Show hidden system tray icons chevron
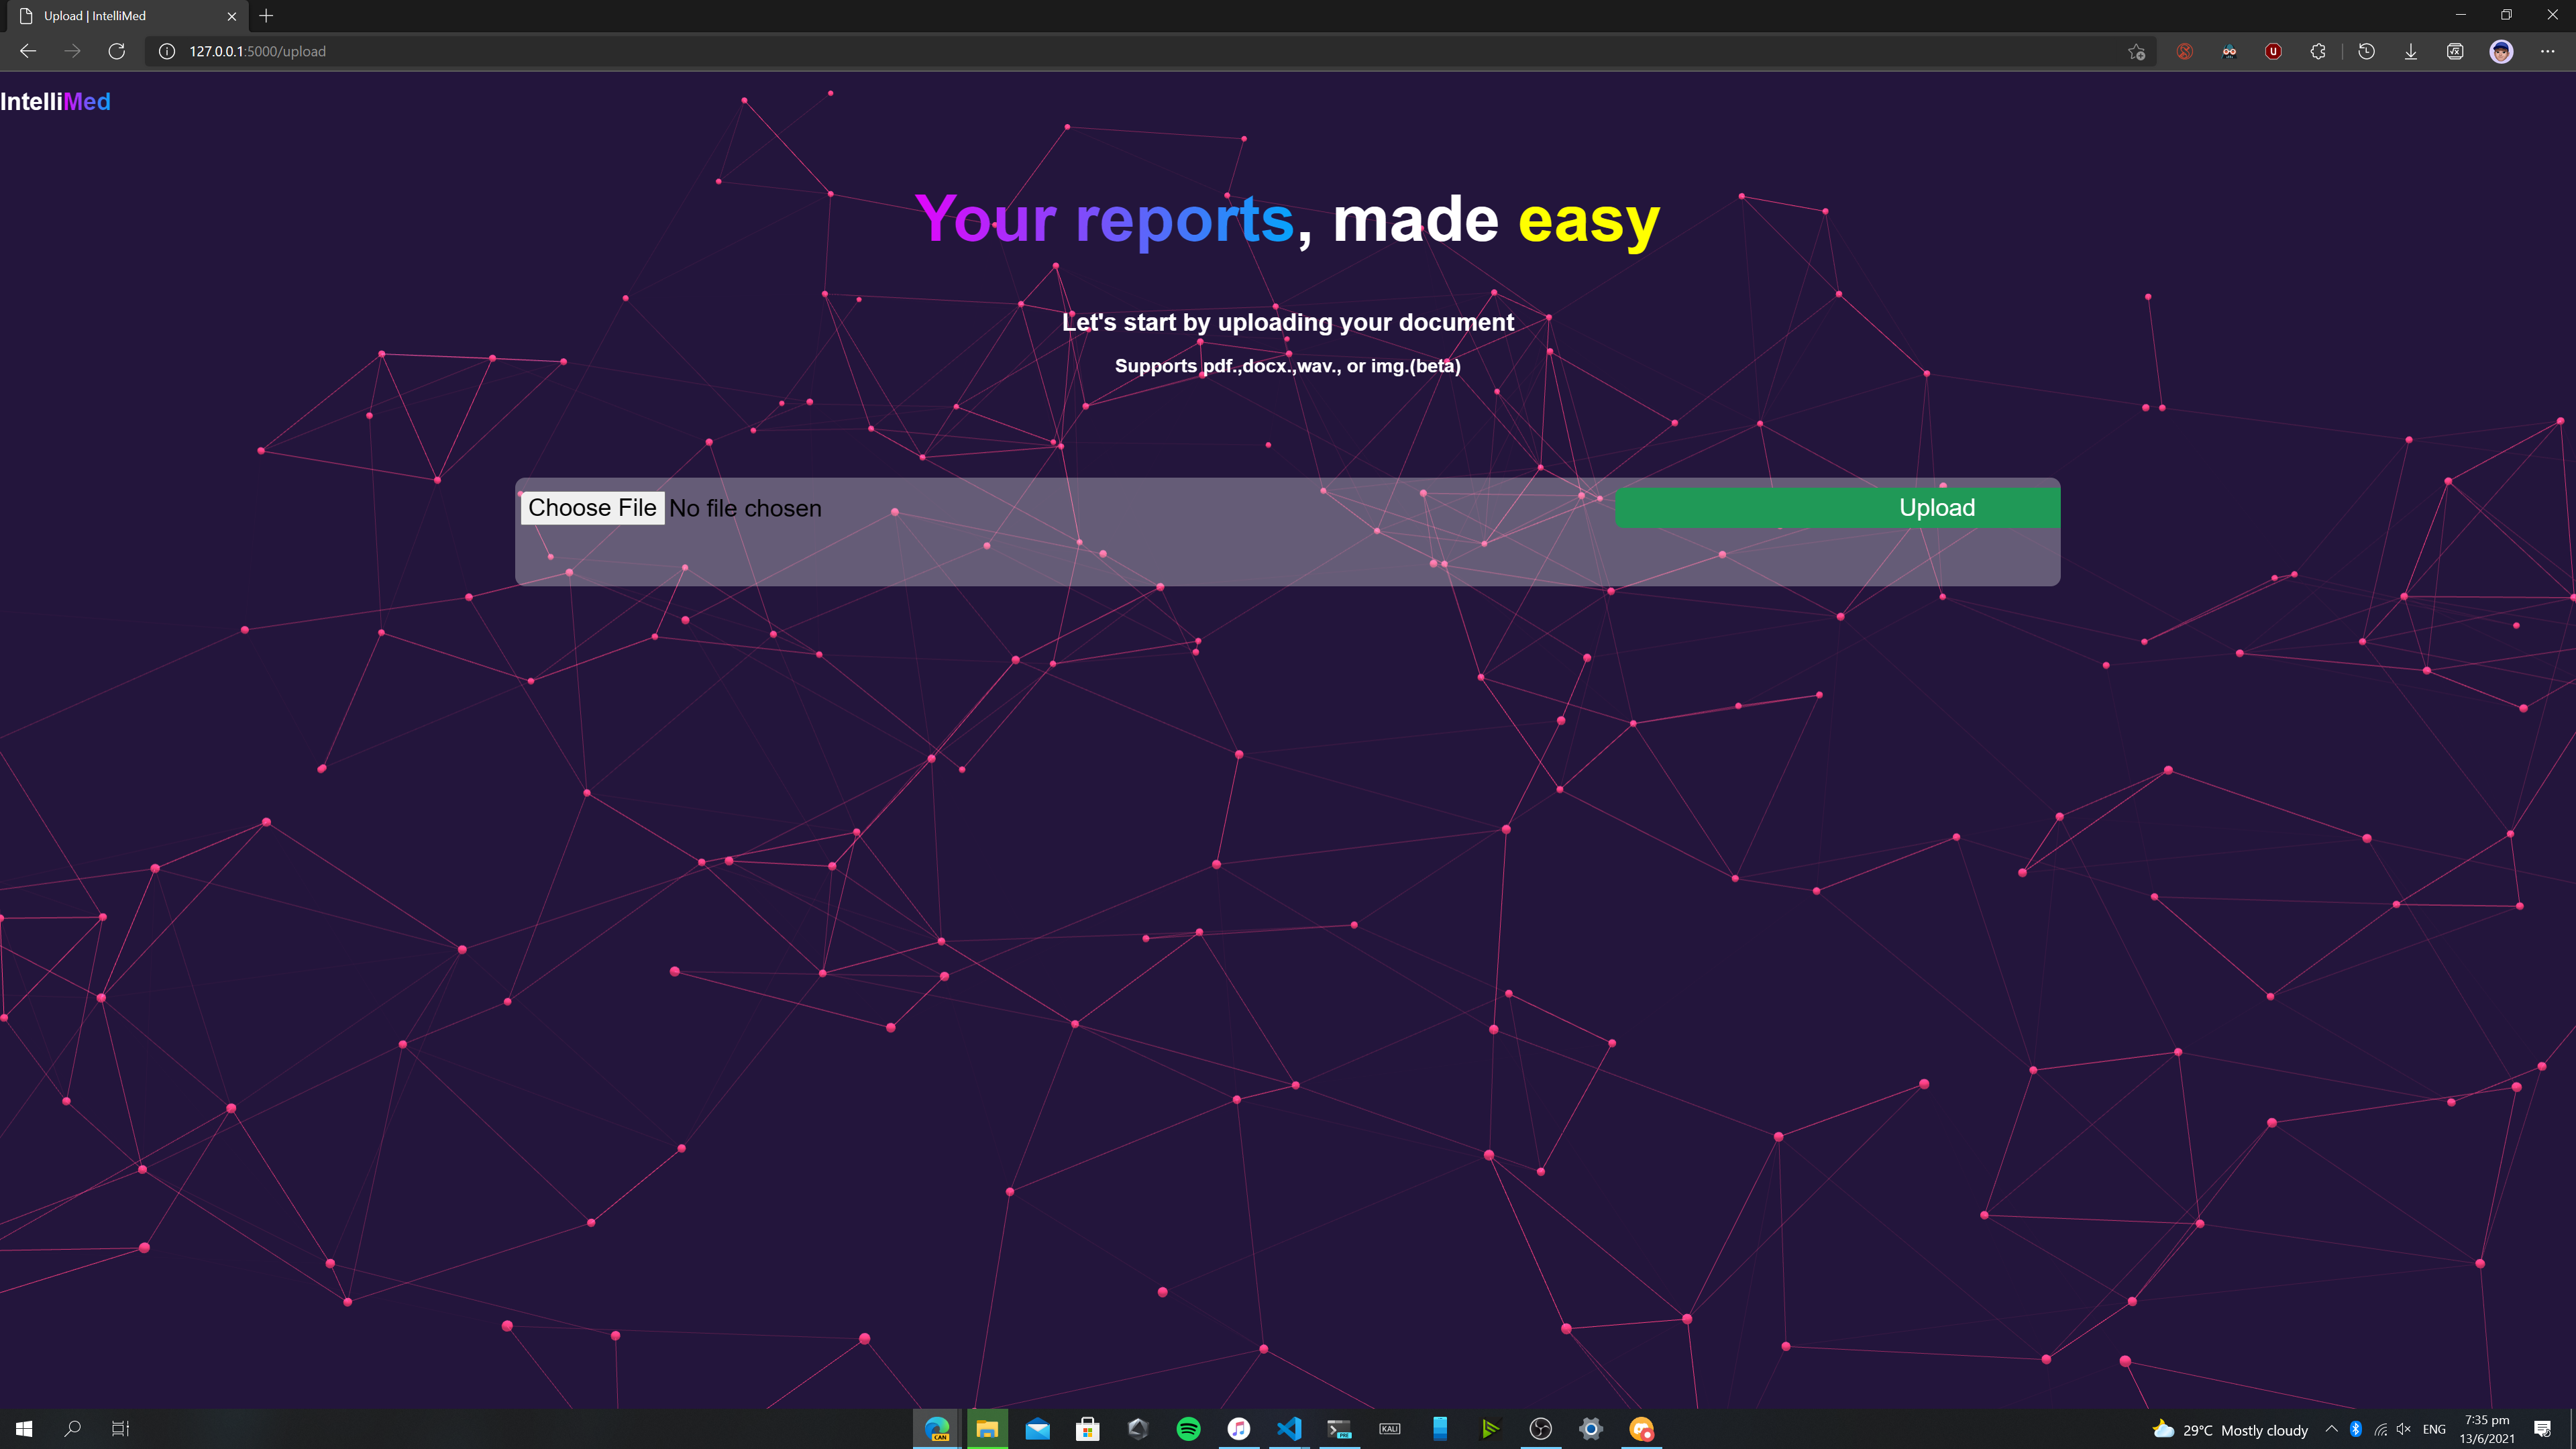The image size is (2576, 1449). coord(2331,1429)
